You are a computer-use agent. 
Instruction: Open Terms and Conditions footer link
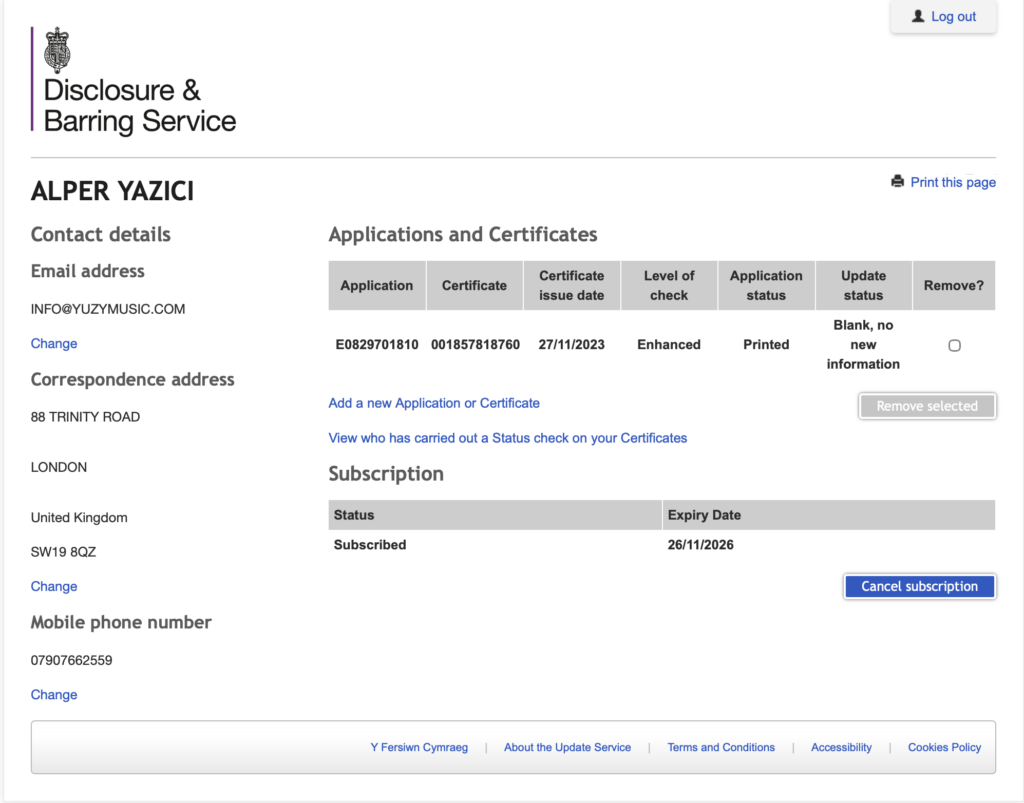721,748
